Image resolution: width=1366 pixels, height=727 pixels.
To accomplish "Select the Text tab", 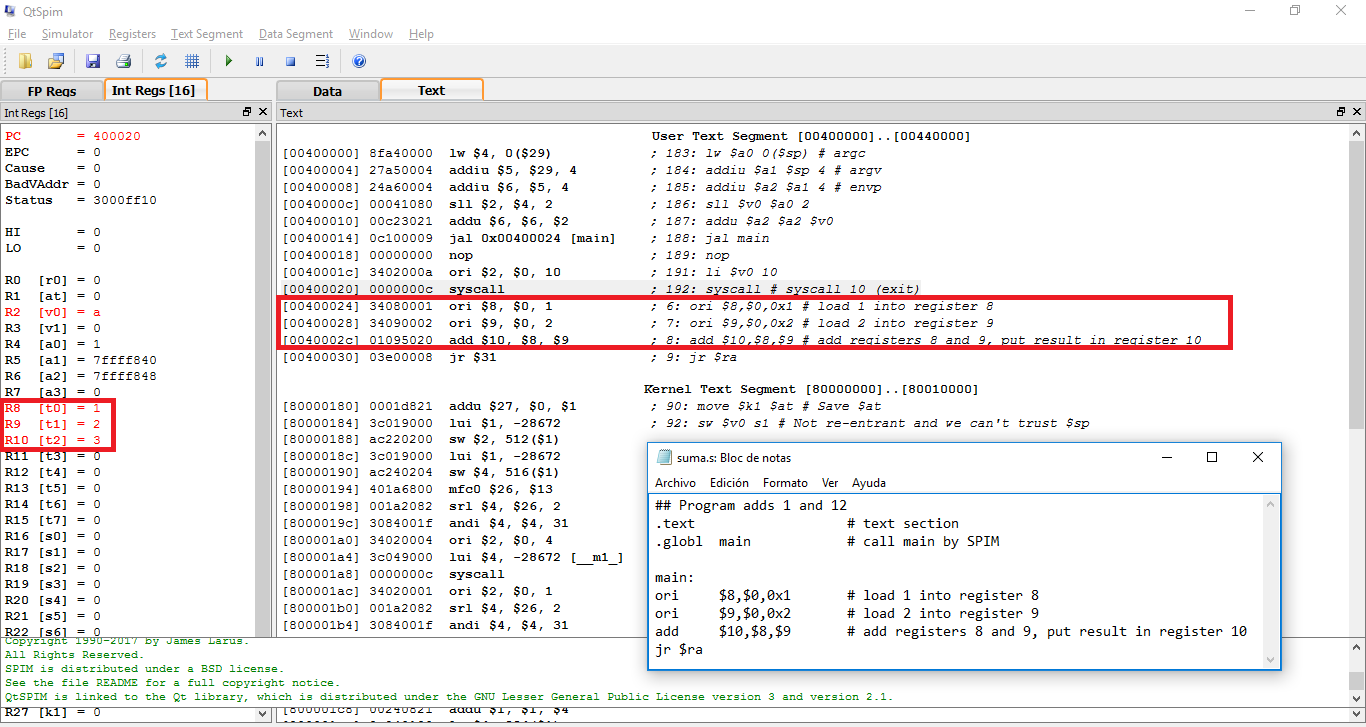I will pyautogui.click(x=431, y=90).
